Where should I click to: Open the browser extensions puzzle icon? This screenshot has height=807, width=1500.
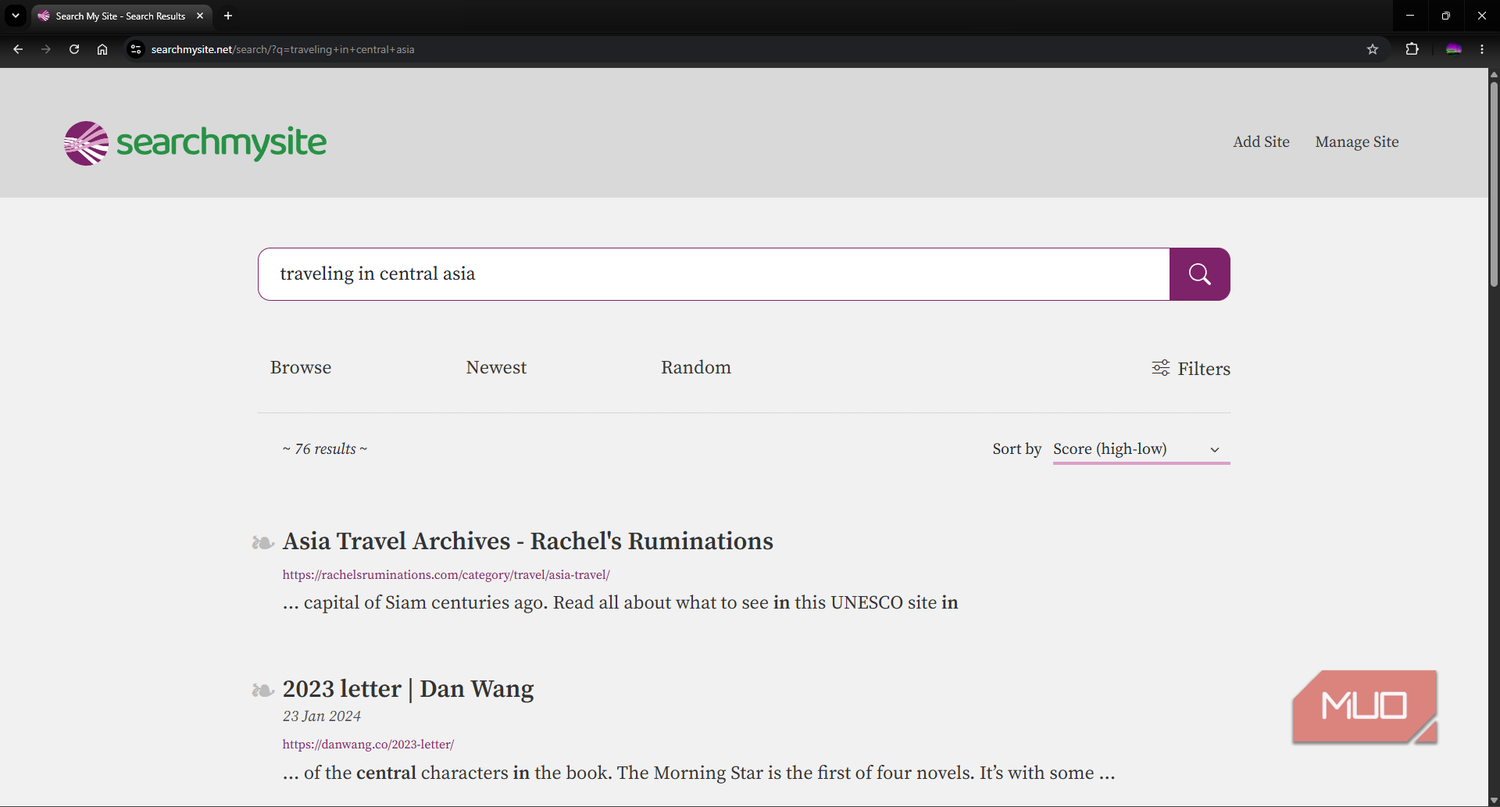(x=1412, y=49)
